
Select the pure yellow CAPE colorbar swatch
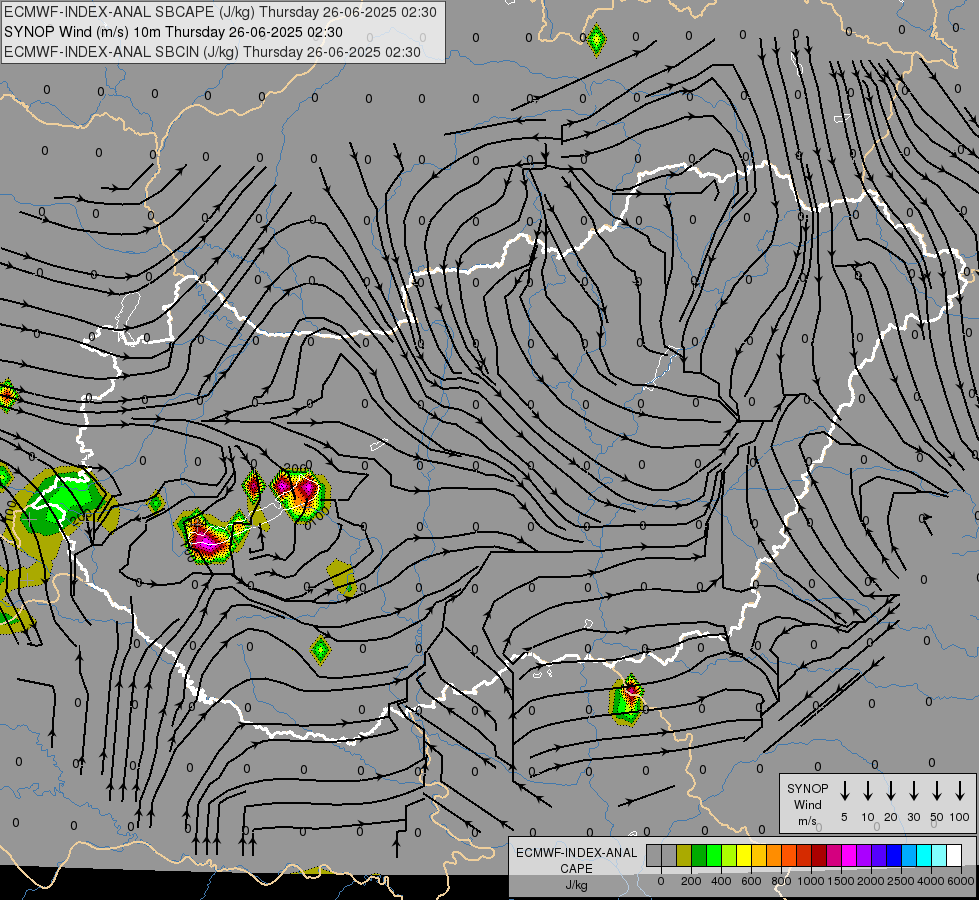point(744,855)
